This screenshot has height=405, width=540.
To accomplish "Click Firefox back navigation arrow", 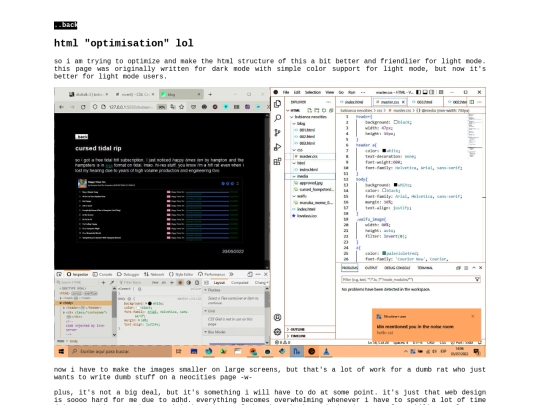I will [61, 107].
